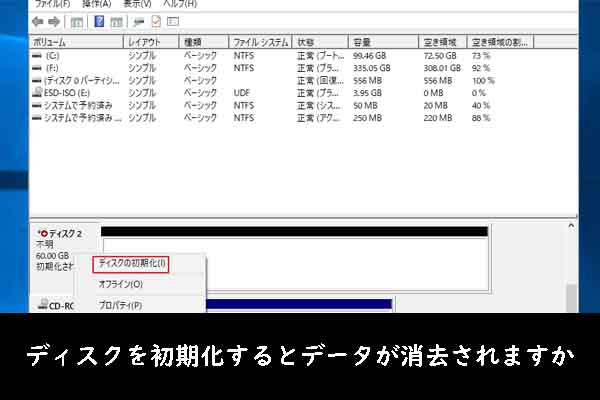This screenshot has height=400, width=600.
Task: Choose オフライン(O) from the context menu
Action: tap(120, 284)
